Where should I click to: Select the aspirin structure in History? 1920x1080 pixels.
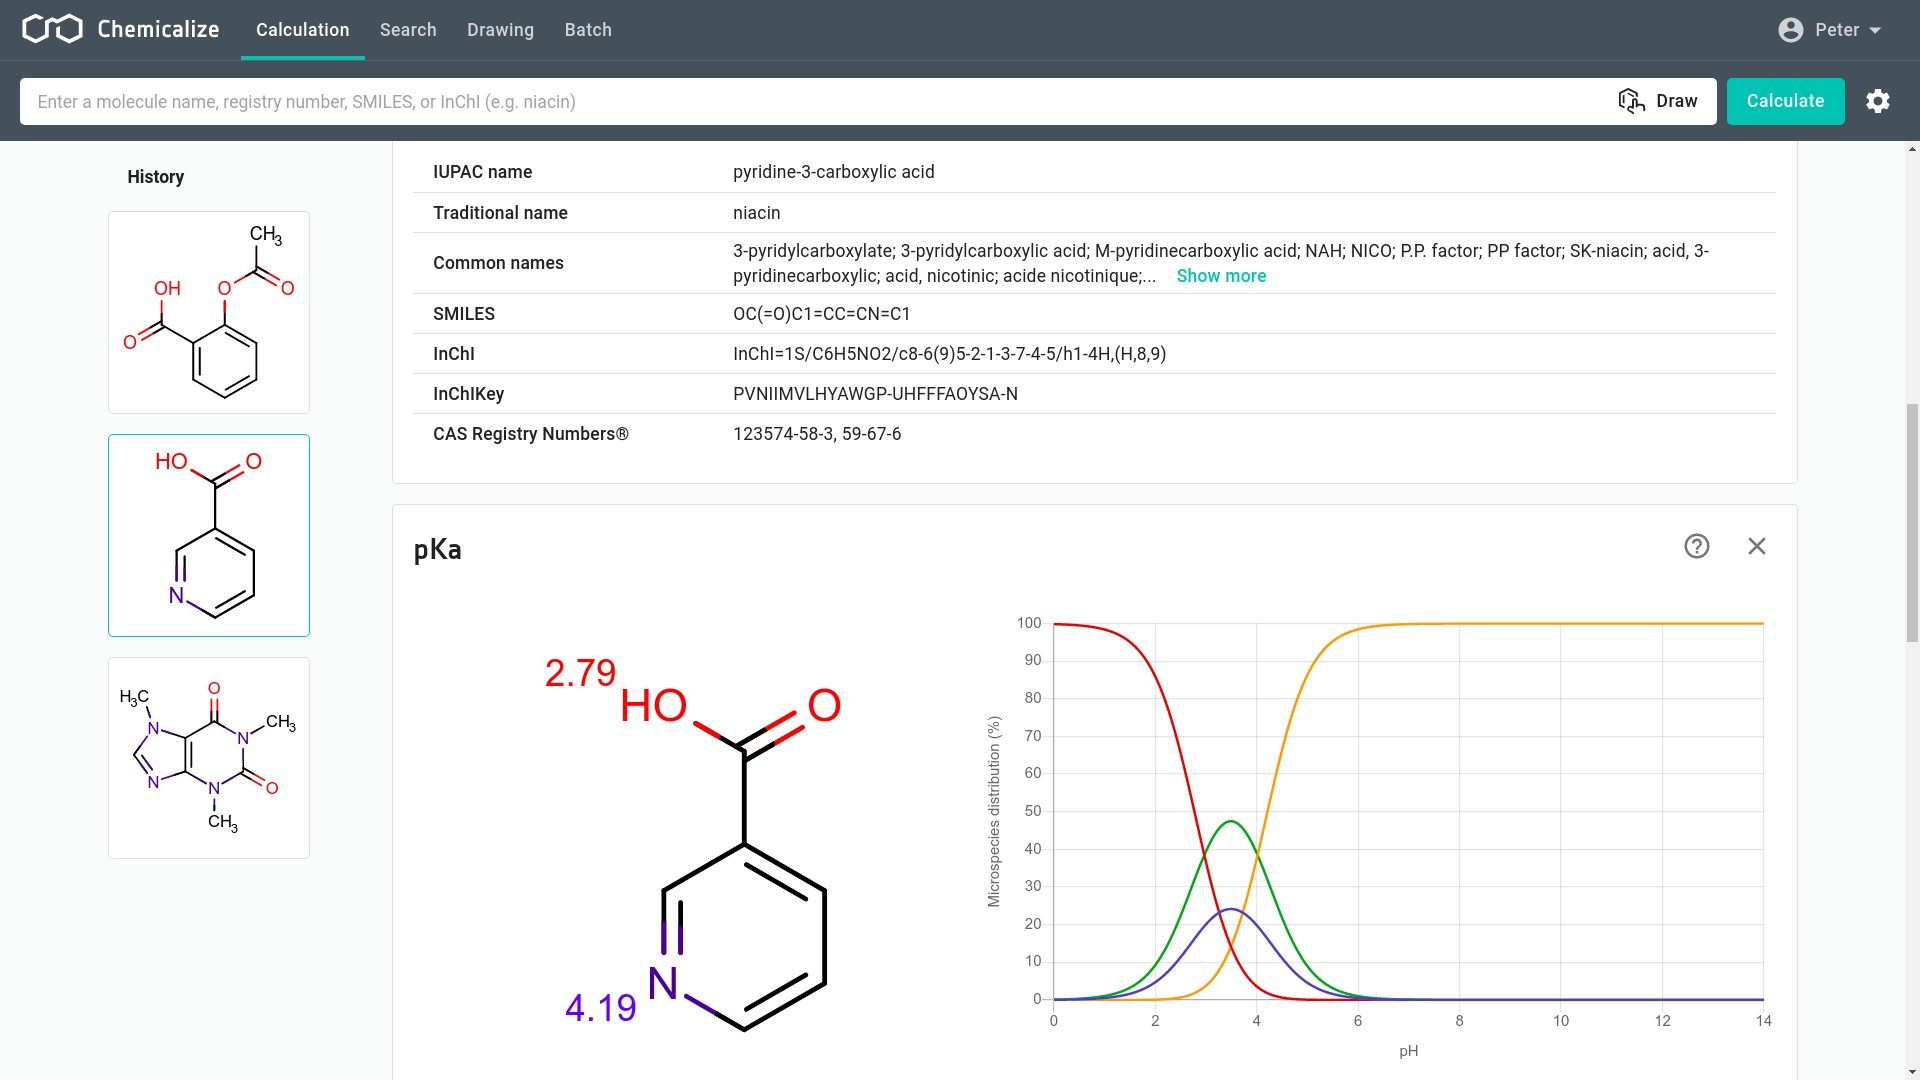point(208,311)
